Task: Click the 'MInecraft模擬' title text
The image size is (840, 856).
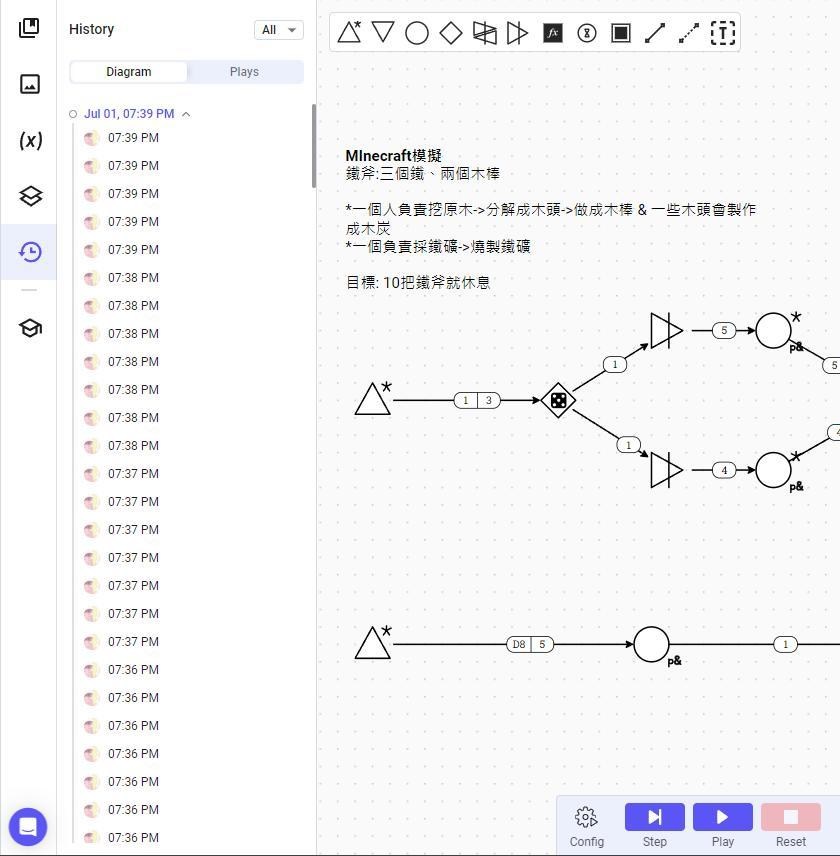Action: point(394,156)
